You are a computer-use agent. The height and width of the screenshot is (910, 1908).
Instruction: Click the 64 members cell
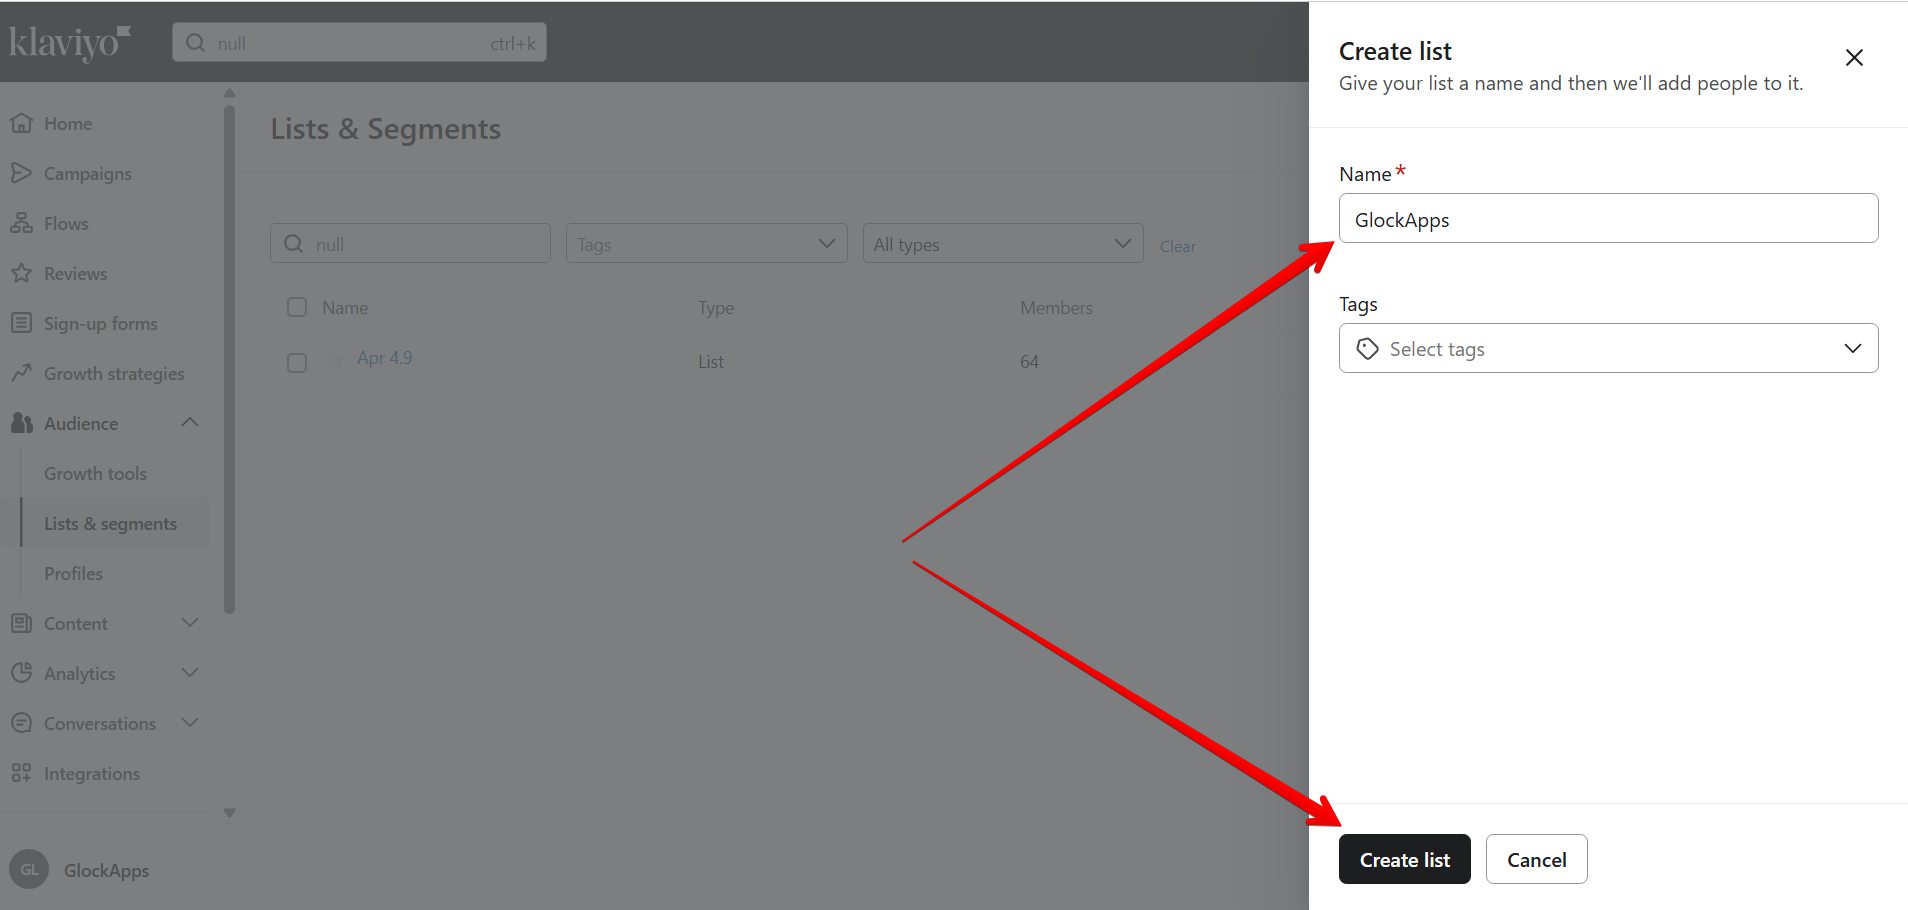click(x=1029, y=362)
